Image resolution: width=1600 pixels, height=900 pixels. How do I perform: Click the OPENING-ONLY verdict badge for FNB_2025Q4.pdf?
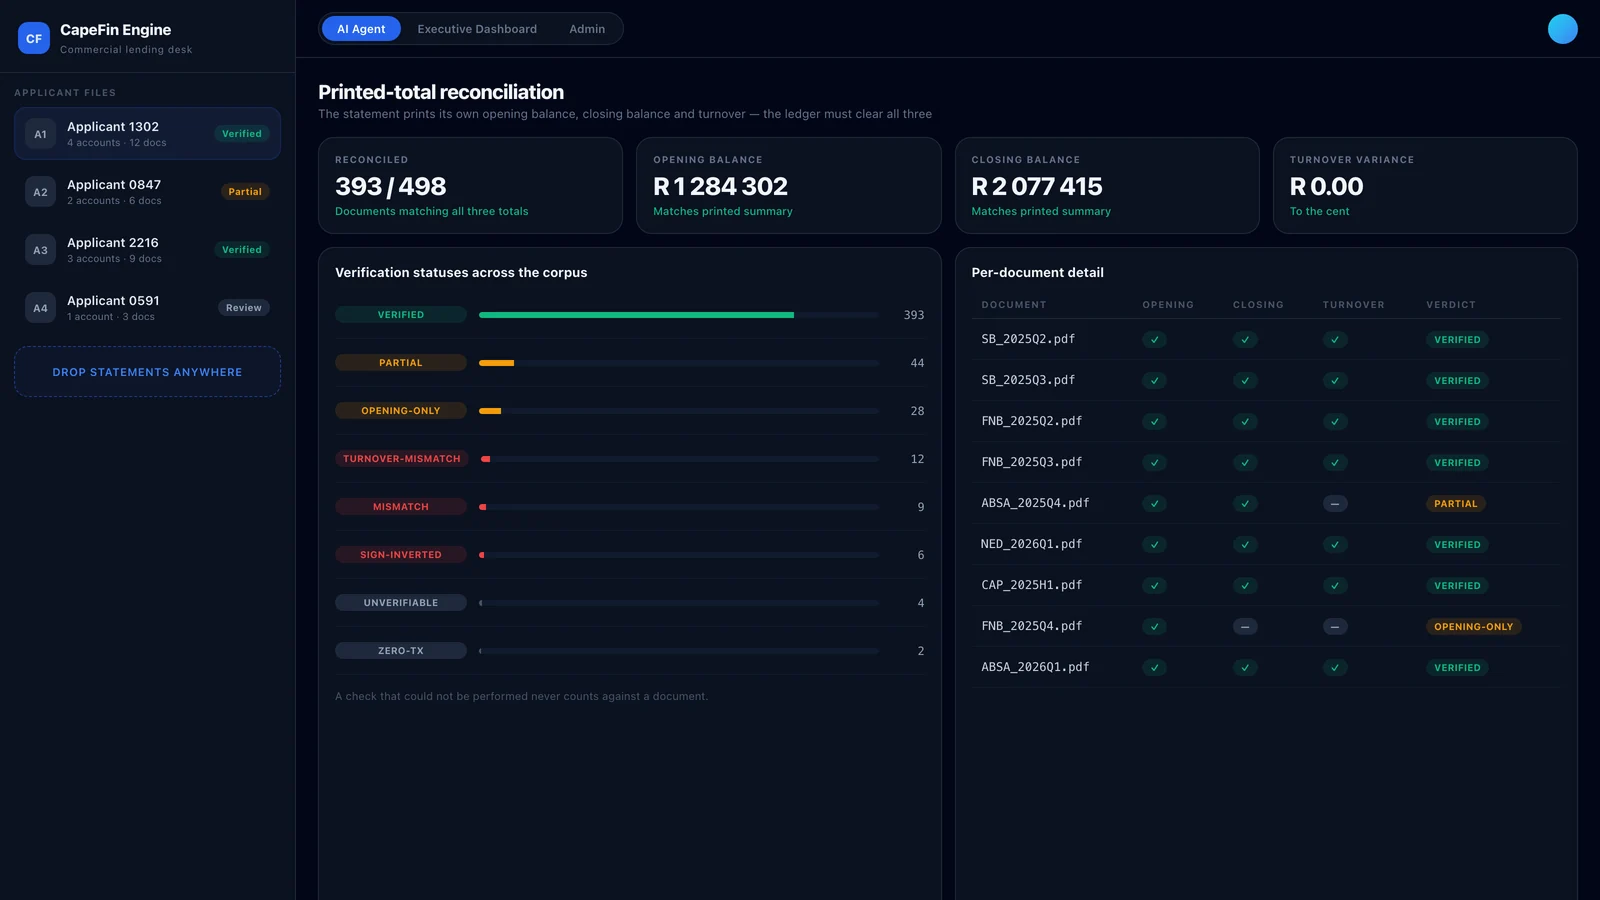(1473, 627)
